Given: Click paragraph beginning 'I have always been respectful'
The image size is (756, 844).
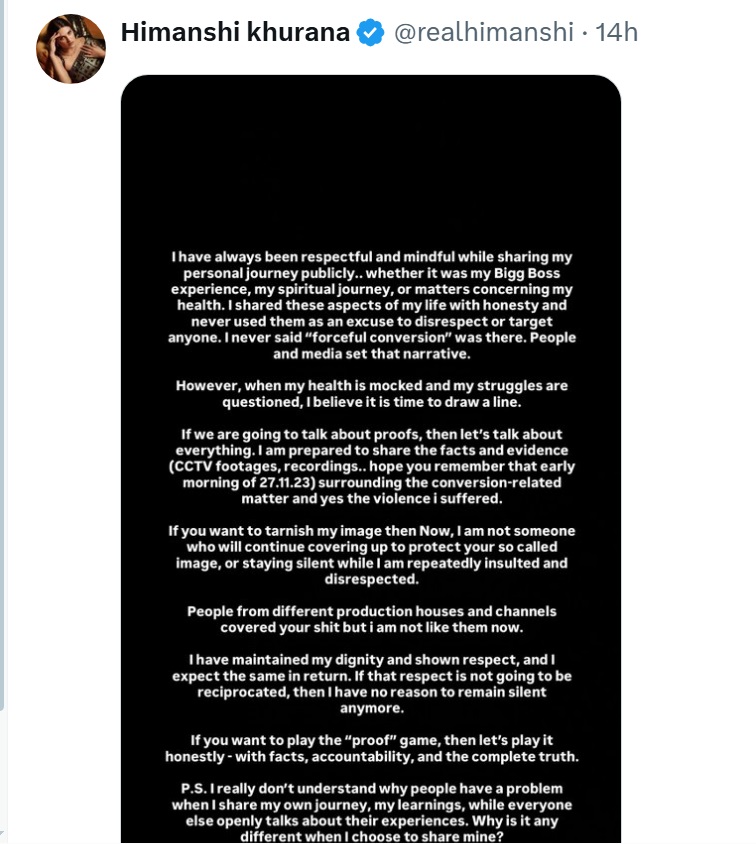Looking at the screenshot, I should coord(372,305).
